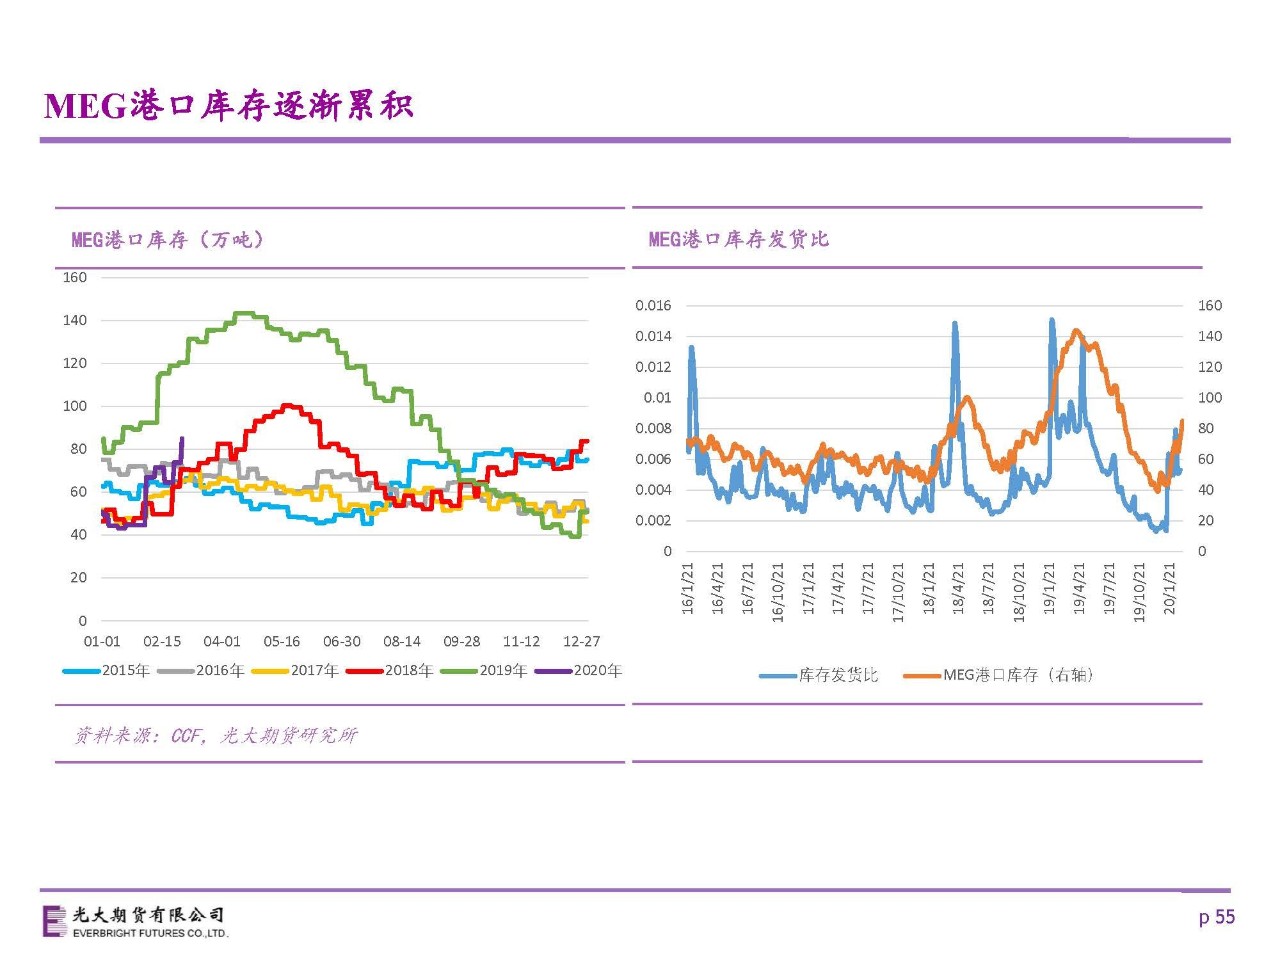Screen dimensions: 1280x960
Task: Click the left chart y-axis value "140"
Action: (x=75, y=320)
